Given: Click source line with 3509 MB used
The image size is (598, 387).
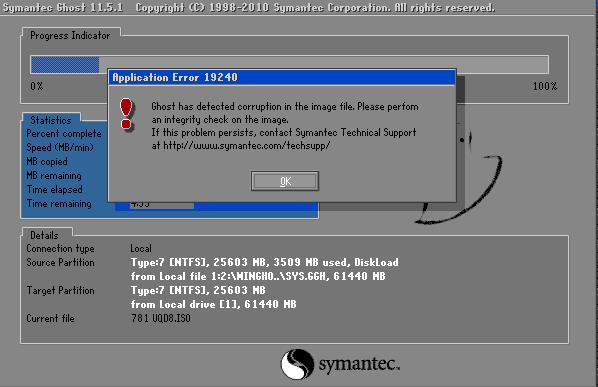Looking at the screenshot, I should point(265,262).
